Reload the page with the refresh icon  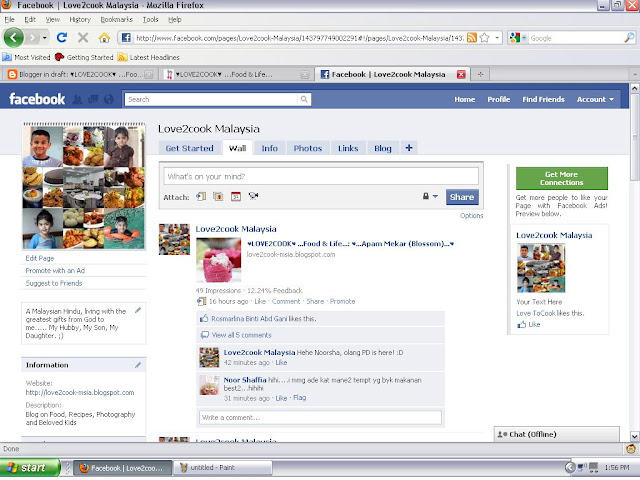click(x=62, y=38)
